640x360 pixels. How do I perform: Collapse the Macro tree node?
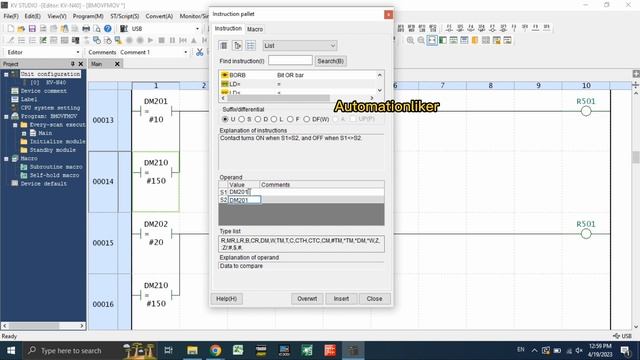click(x=6, y=158)
